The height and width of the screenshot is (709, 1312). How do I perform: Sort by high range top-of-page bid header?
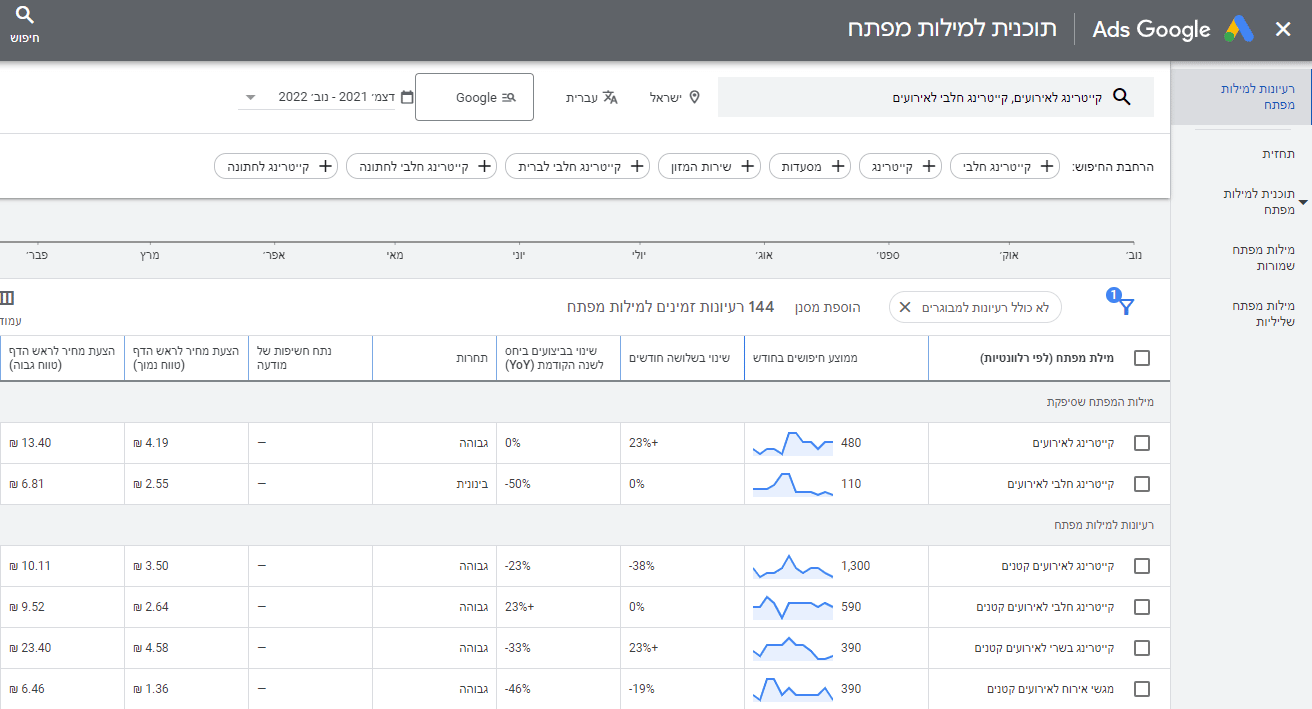pos(62,358)
